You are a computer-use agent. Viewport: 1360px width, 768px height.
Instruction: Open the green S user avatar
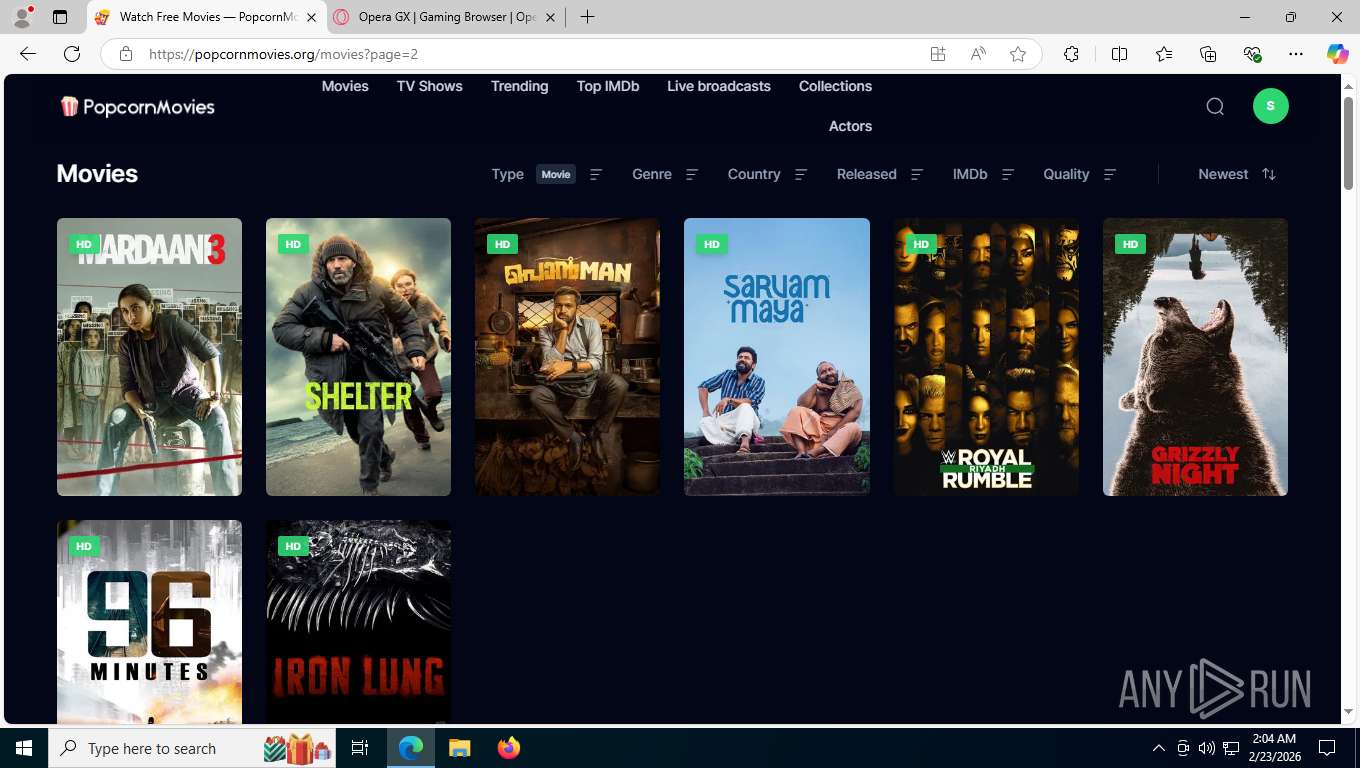pos(1271,106)
